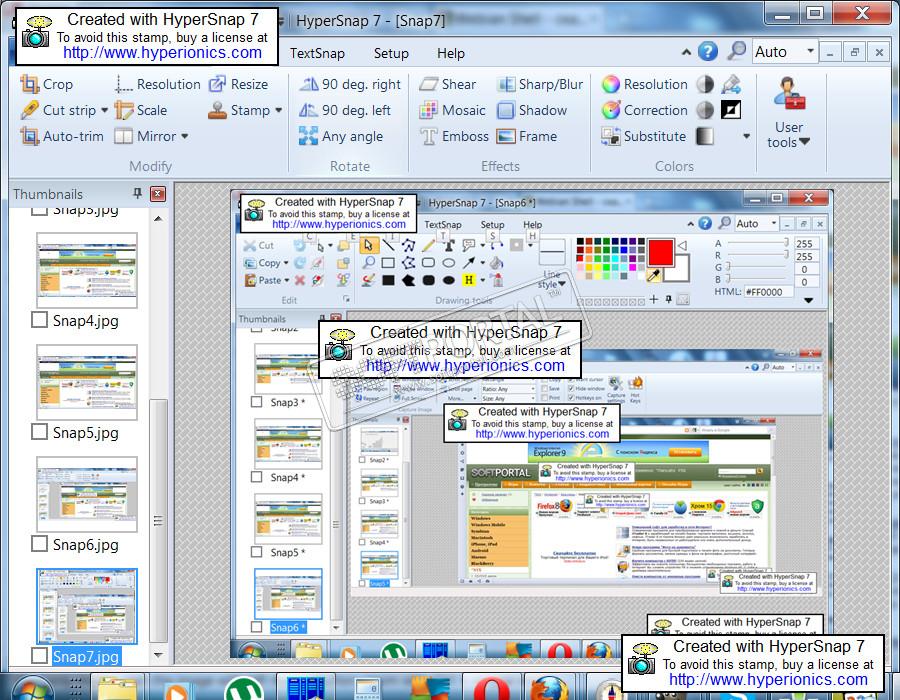Click the black-and-white invert icon

pos(731,110)
